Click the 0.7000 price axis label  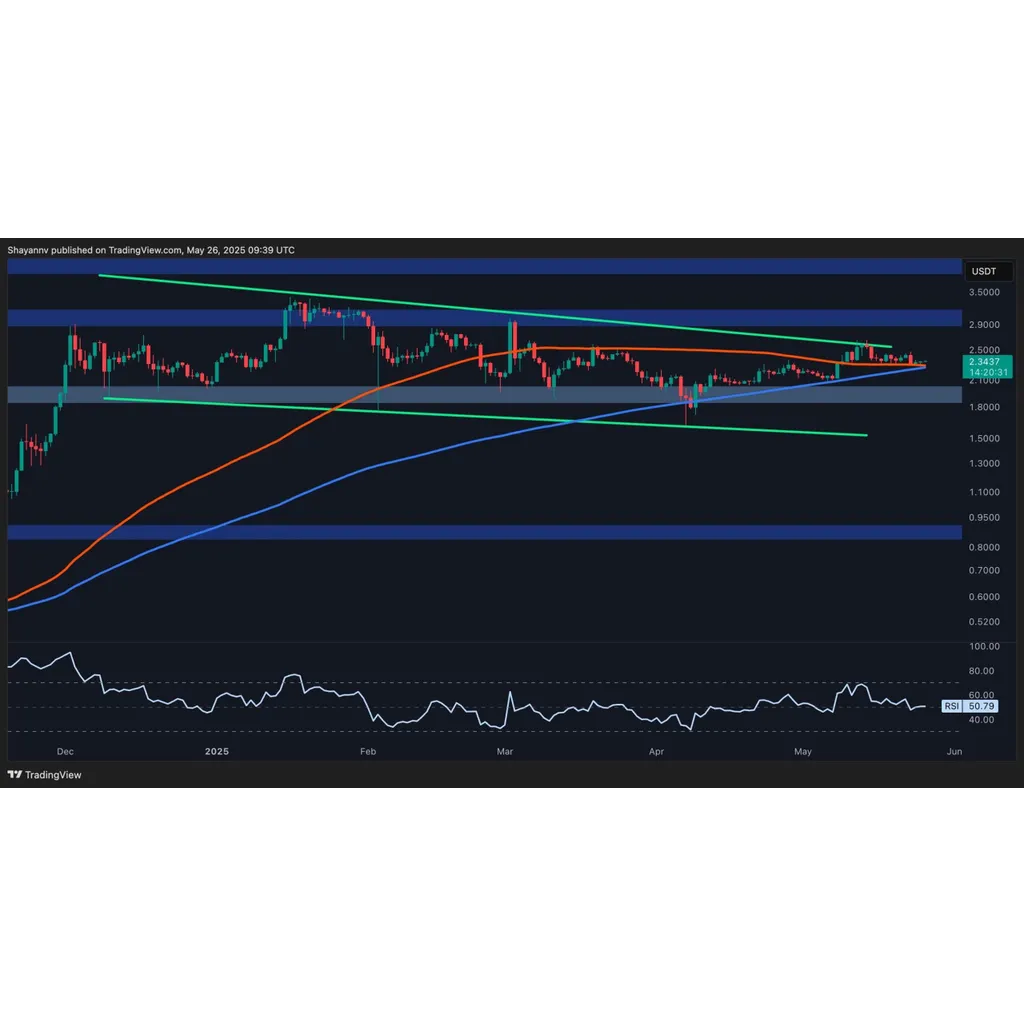(x=984, y=570)
